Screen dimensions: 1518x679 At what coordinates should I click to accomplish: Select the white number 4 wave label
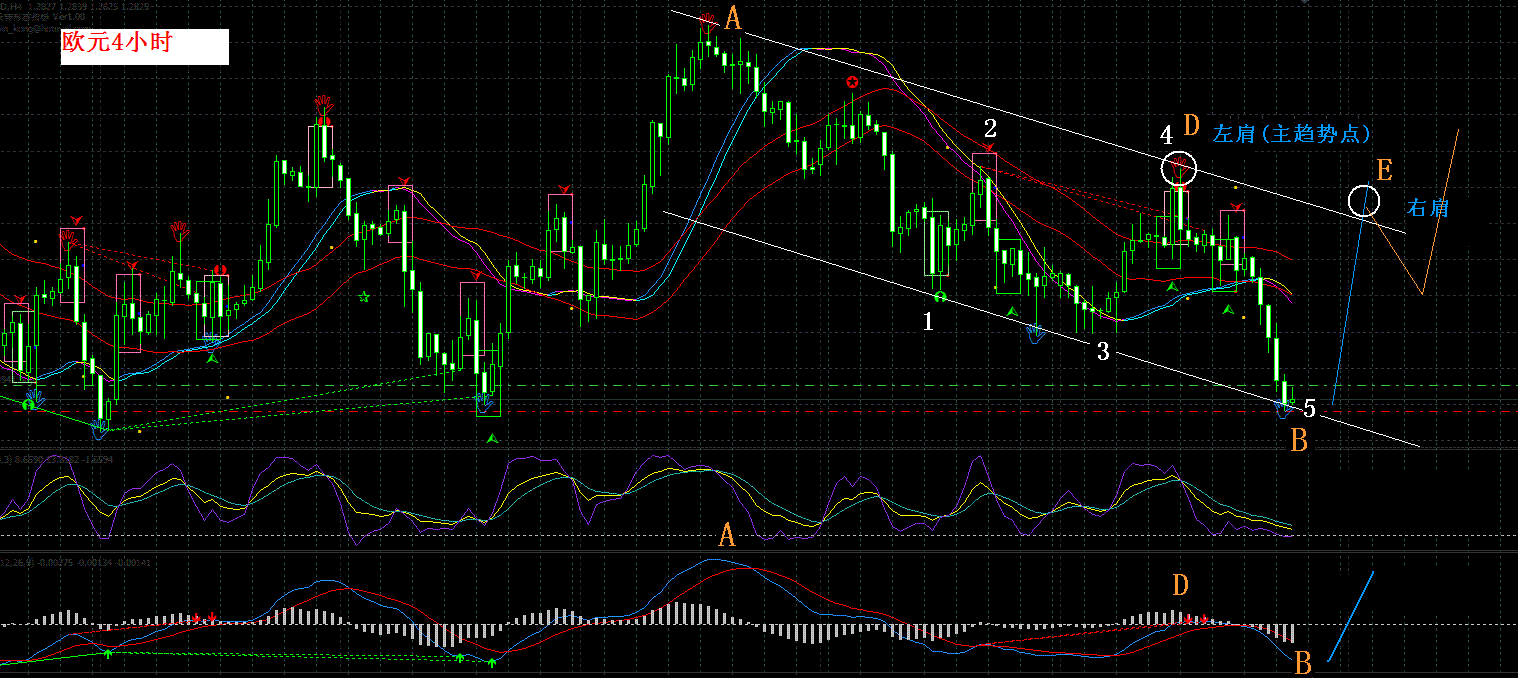pyautogui.click(x=1166, y=134)
